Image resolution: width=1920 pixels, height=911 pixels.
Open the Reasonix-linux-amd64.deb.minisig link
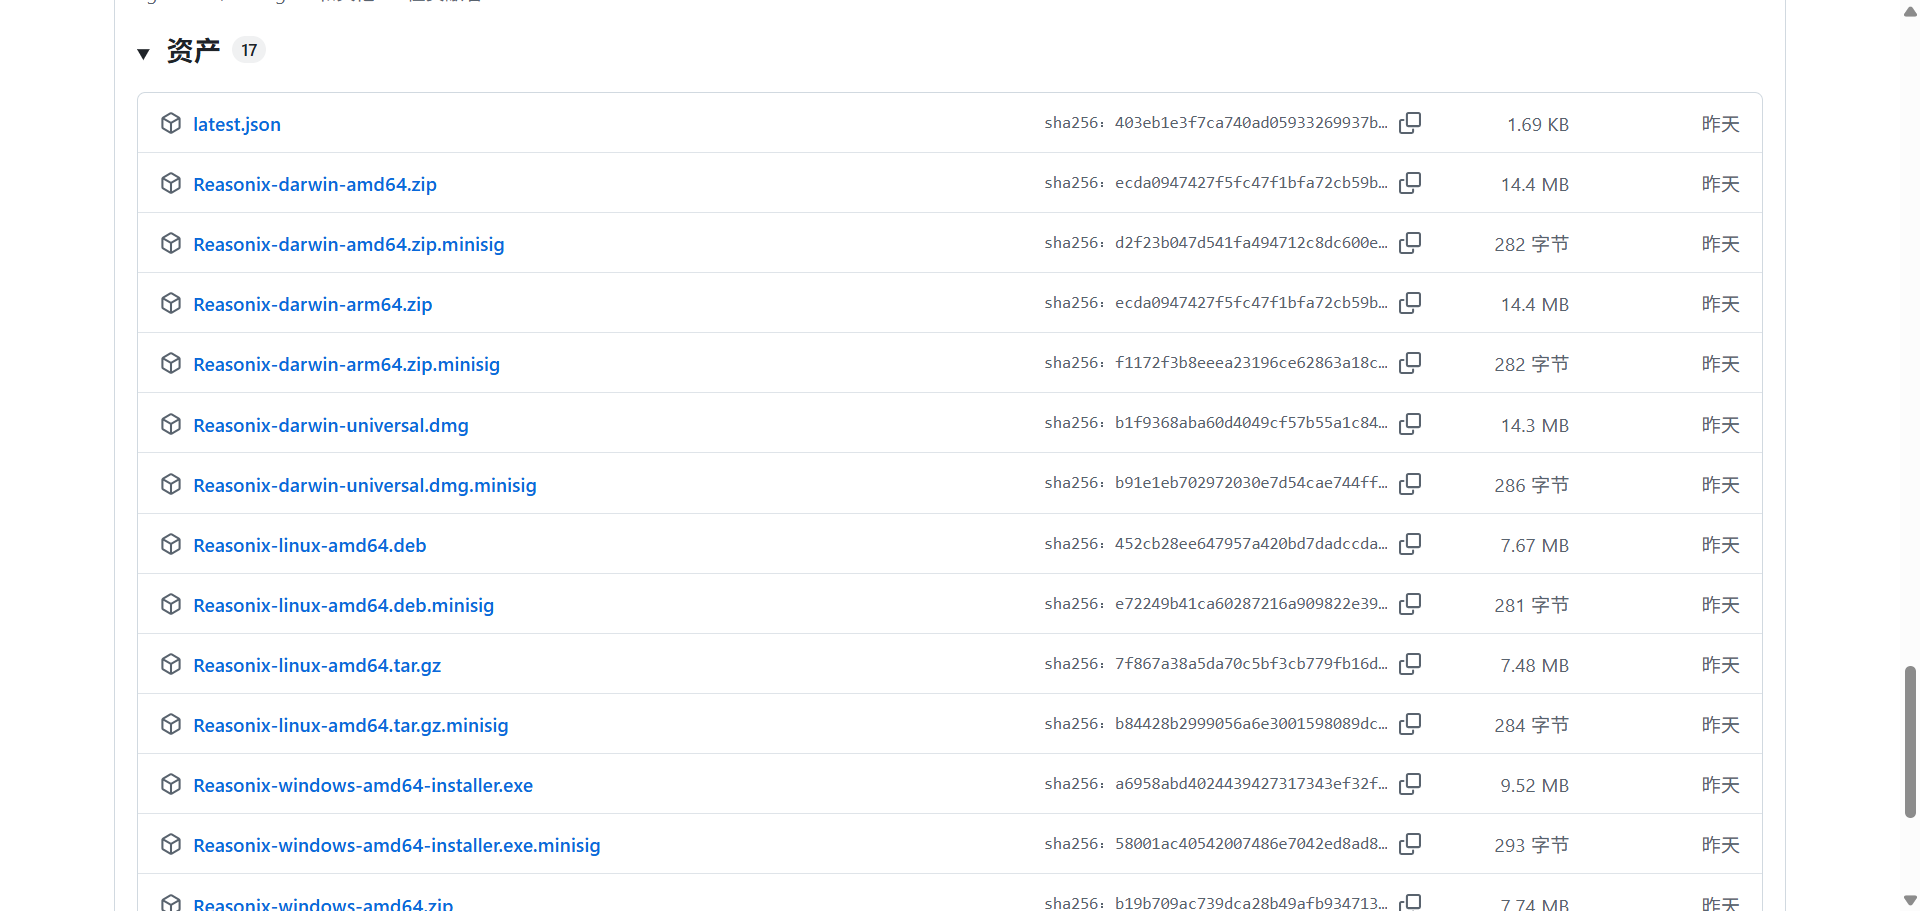click(x=344, y=605)
